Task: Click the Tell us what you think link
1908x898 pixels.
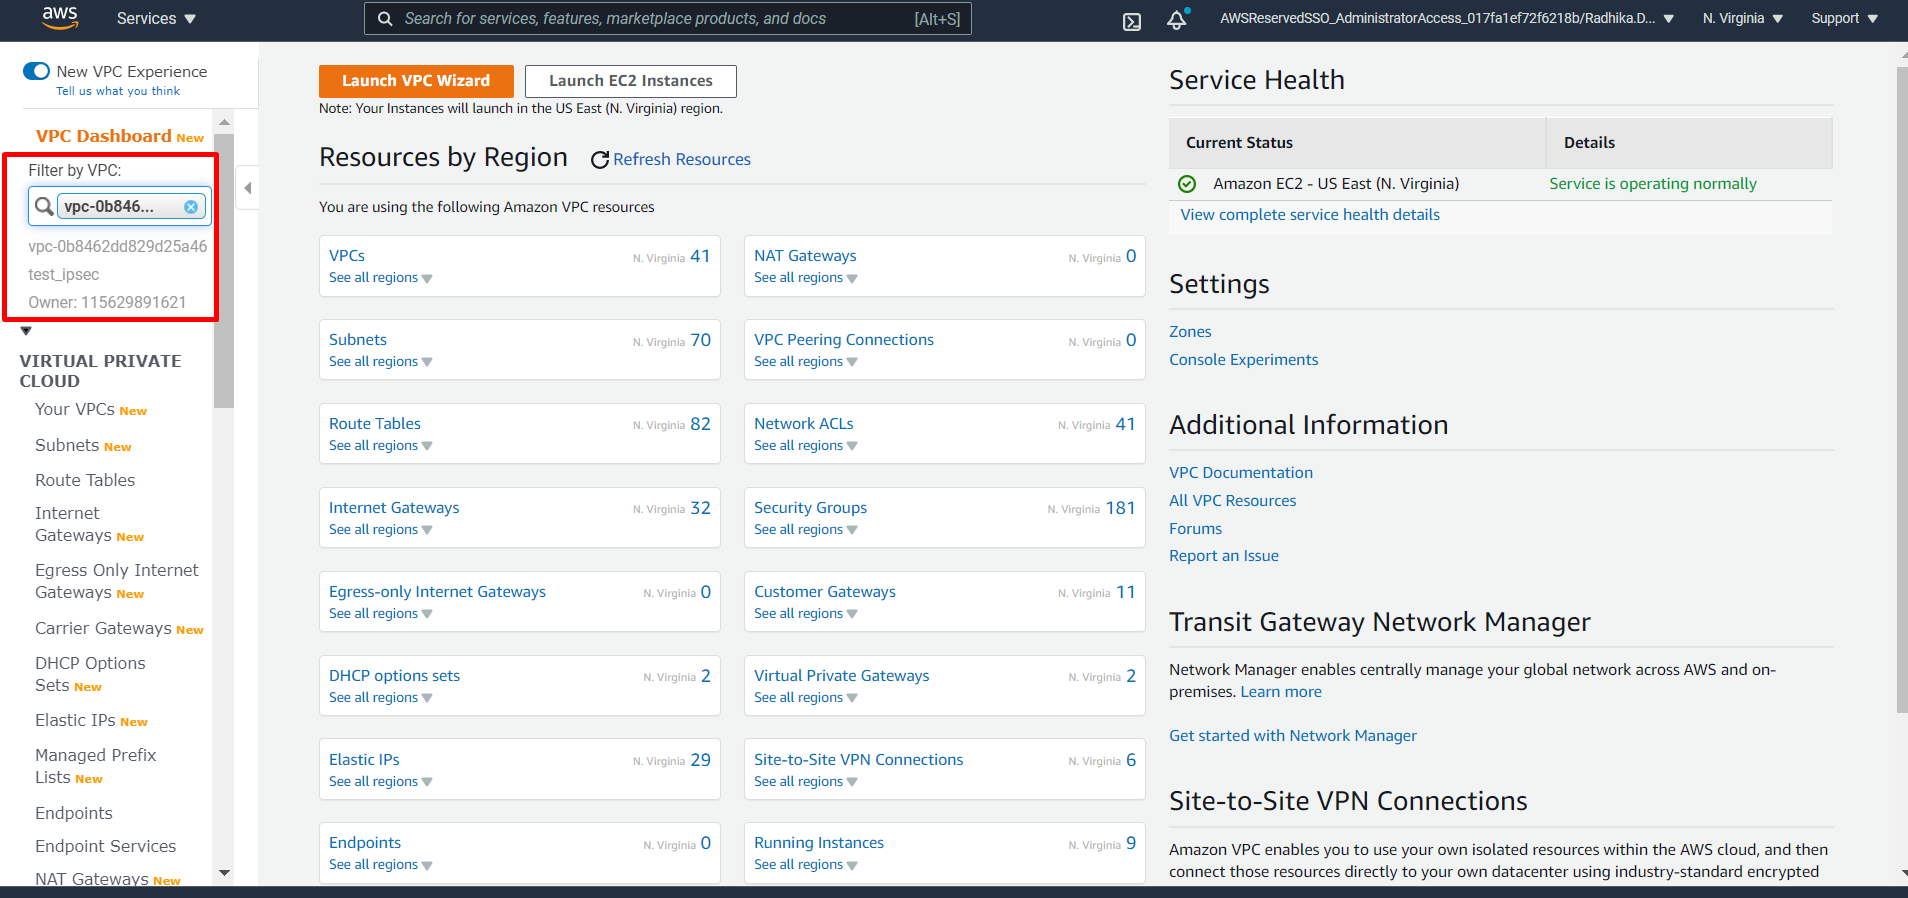Action: coord(118,91)
